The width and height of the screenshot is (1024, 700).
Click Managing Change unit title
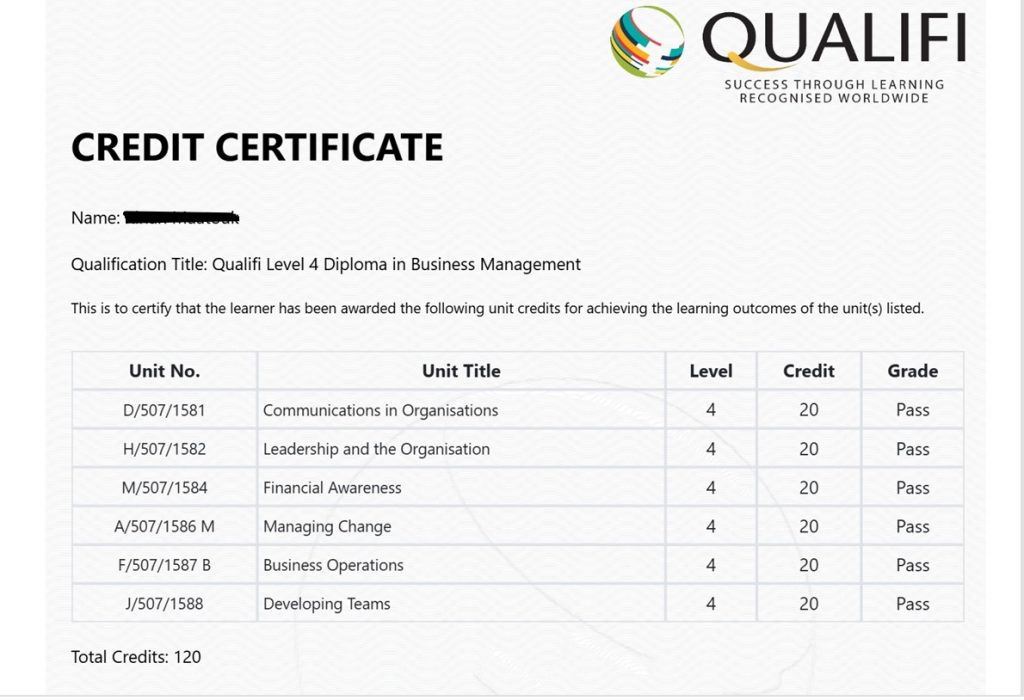(327, 527)
